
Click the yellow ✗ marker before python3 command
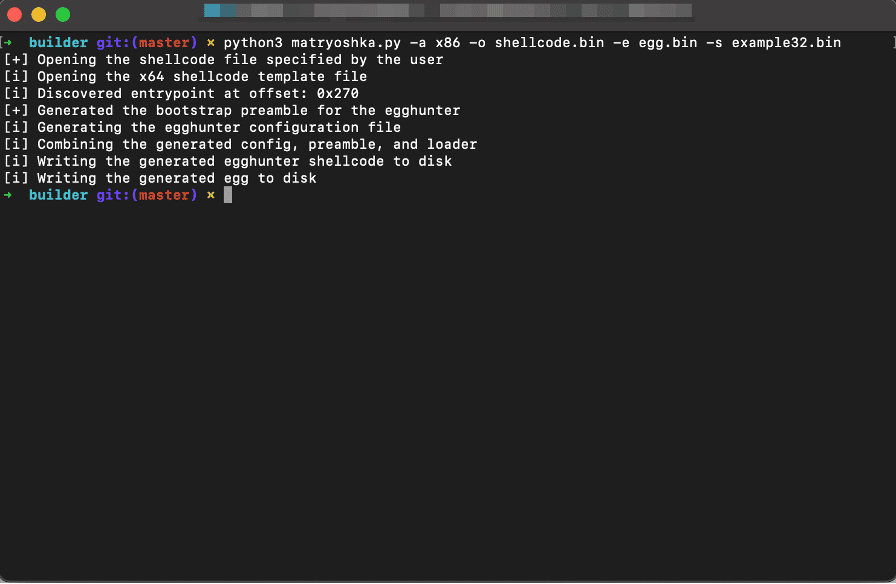[211, 43]
